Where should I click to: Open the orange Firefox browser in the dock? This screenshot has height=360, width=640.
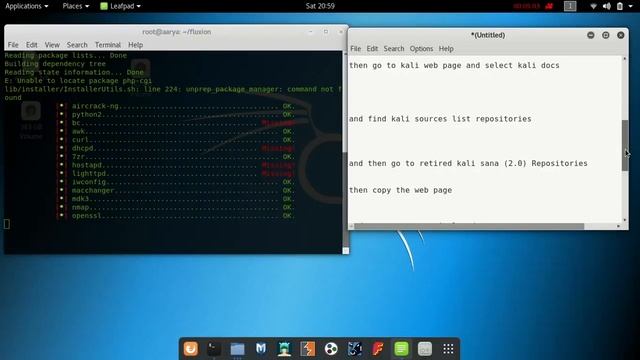tap(191, 349)
